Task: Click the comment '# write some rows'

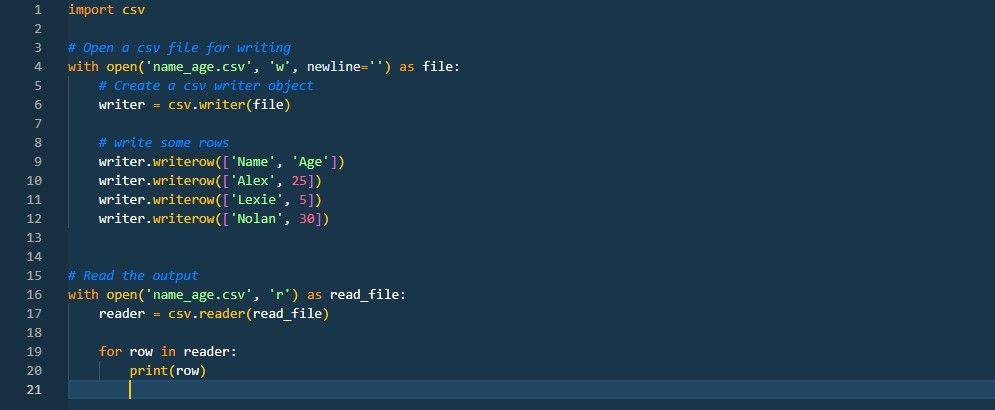Action: tap(164, 143)
